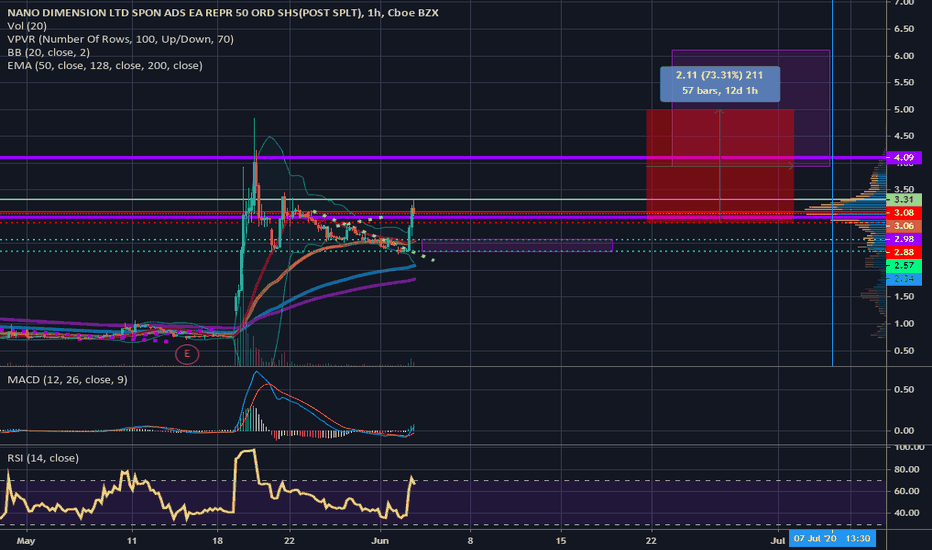Click the 0.50 level on MACD scale

point(904,389)
